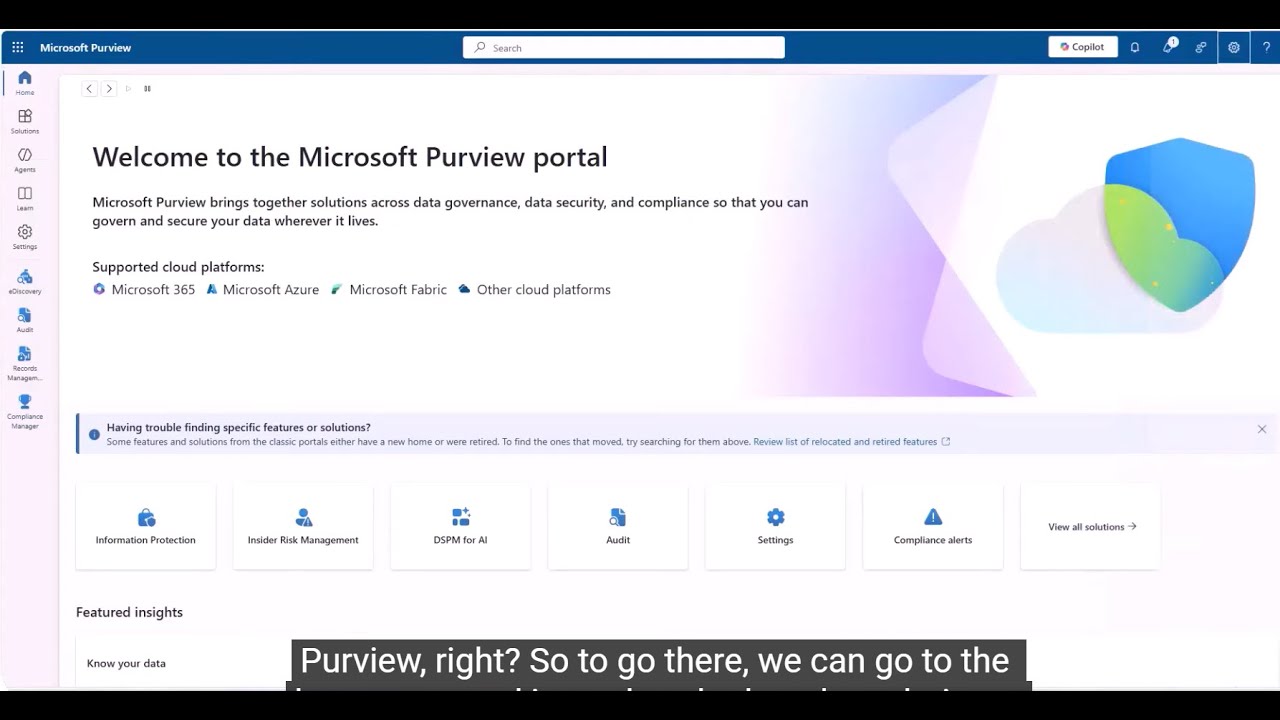The height and width of the screenshot is (720, 1280).
Task: Click the Featured insights heading
Action: point(129,612)
